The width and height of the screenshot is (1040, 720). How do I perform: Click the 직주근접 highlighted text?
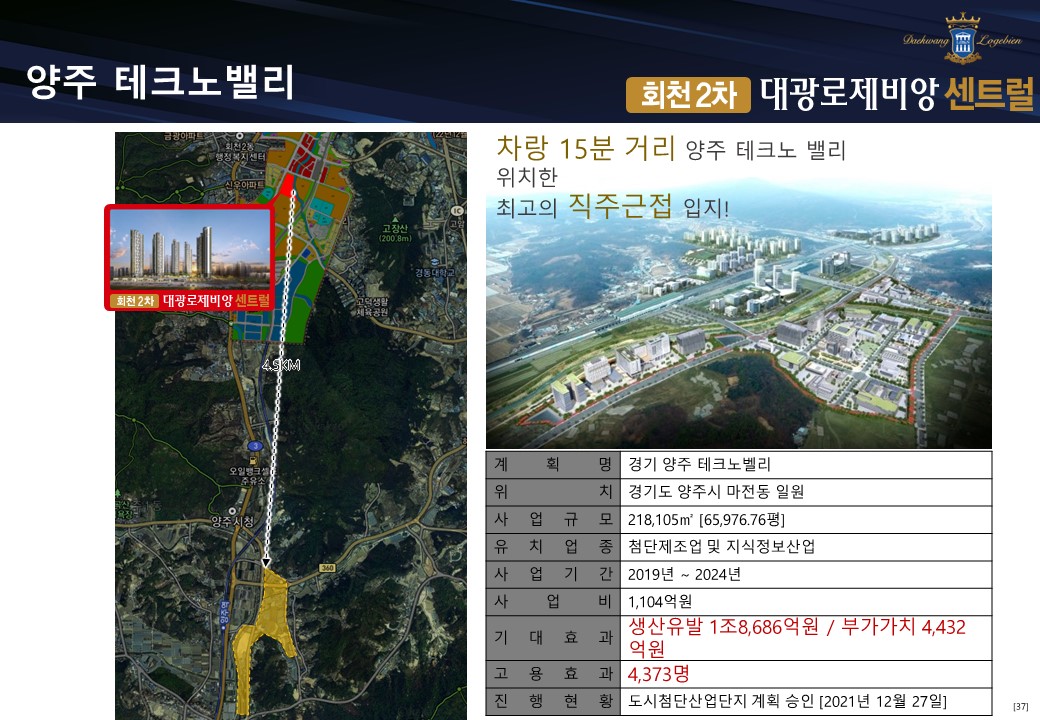(x=620, y=207)
